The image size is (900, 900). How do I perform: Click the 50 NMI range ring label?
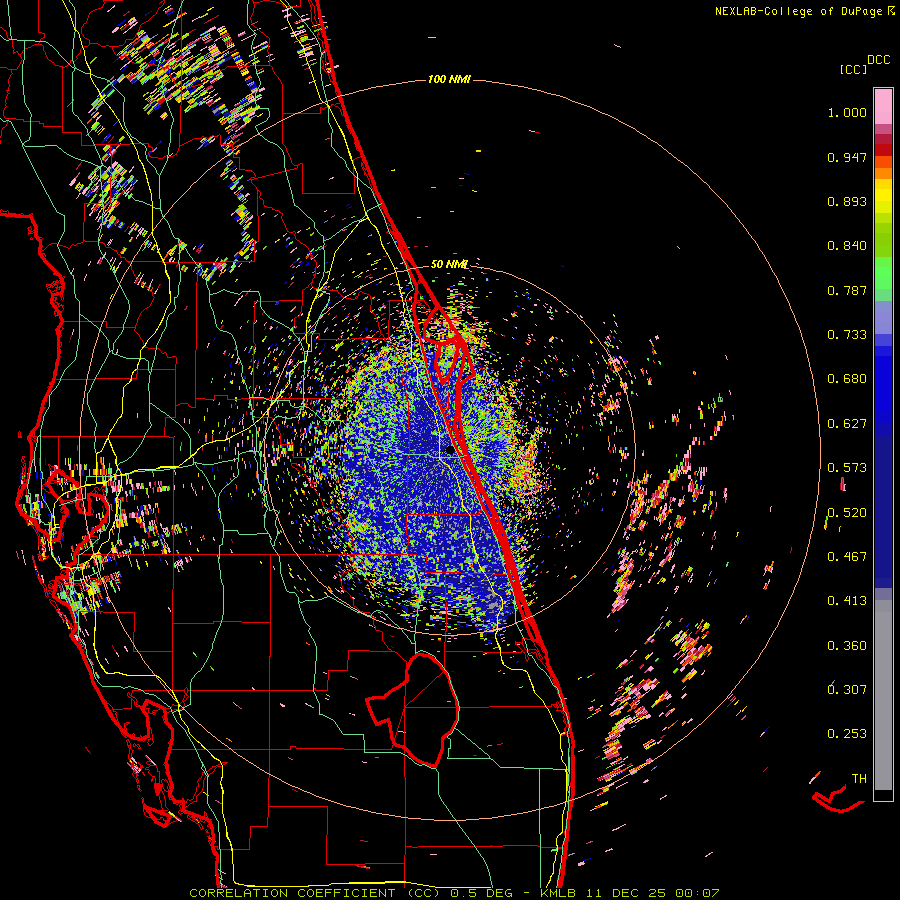[x=449, y=264]
